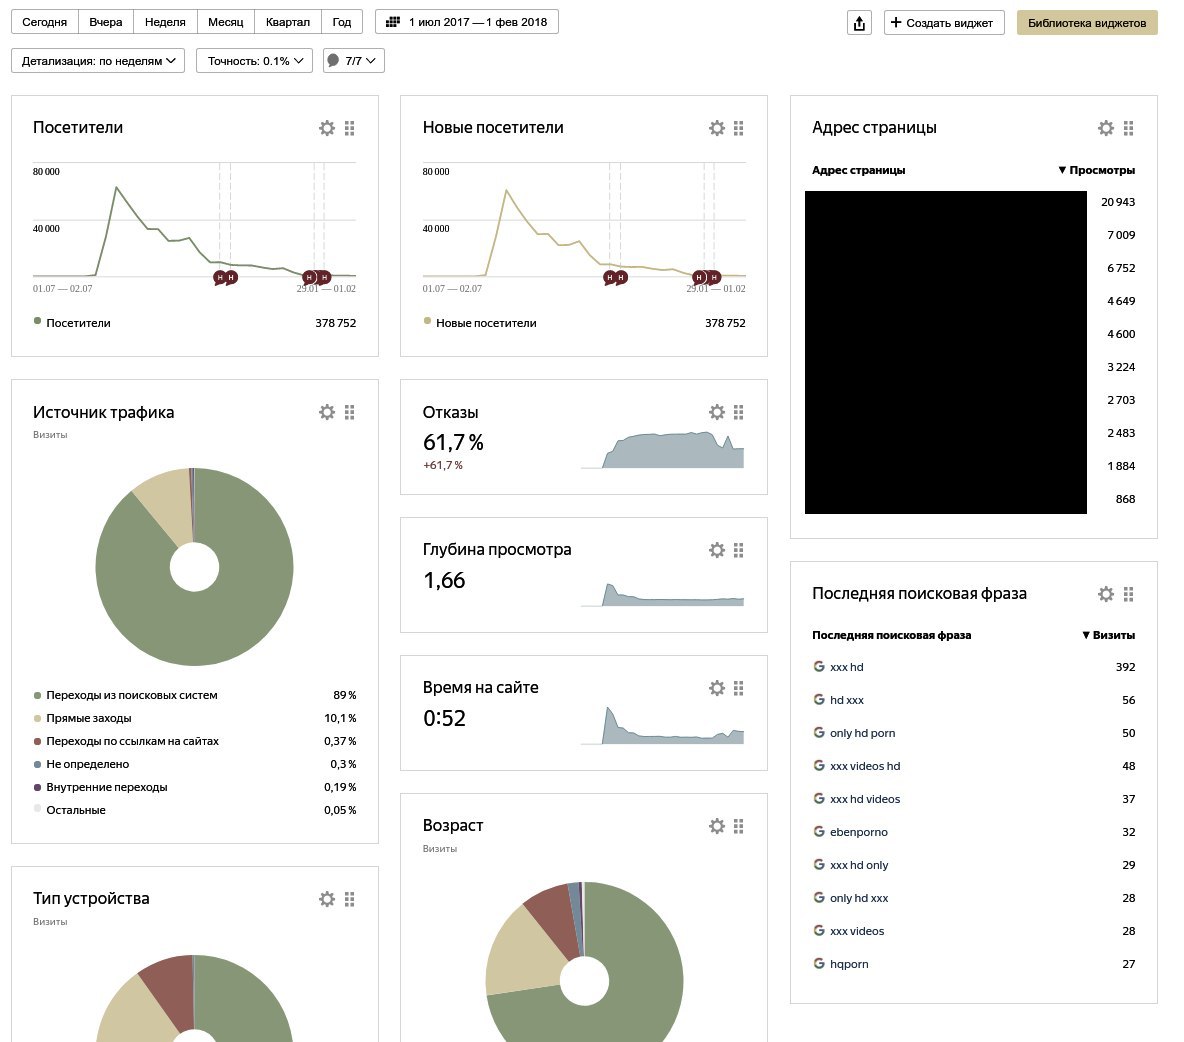
Task: Select the Вчера period tab
Action: [x=106, y=22]
